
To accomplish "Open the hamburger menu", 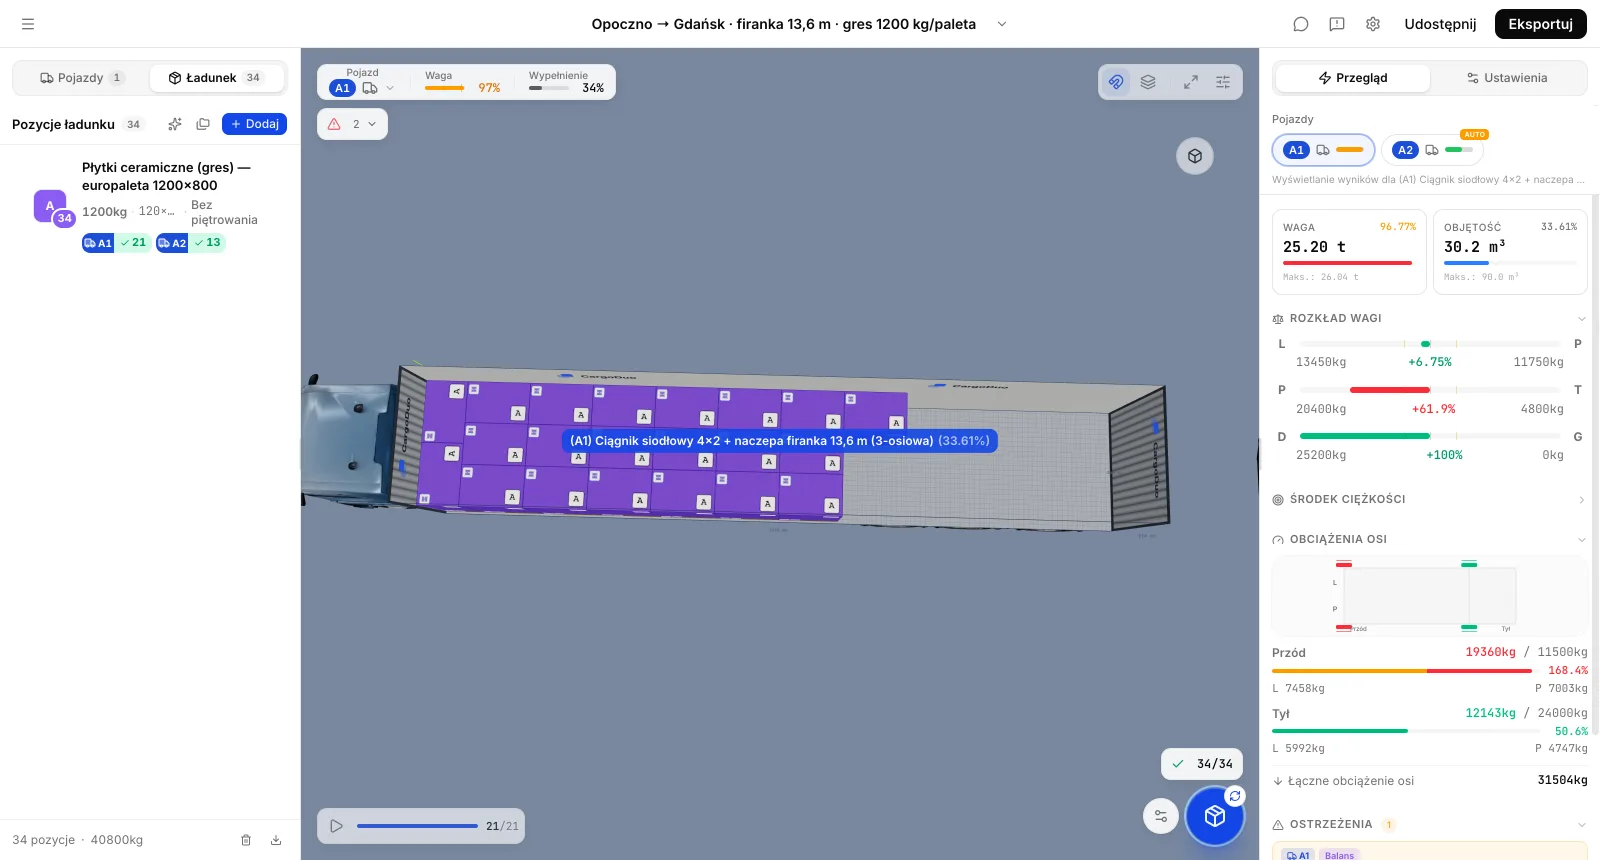I will pos(28,24).
